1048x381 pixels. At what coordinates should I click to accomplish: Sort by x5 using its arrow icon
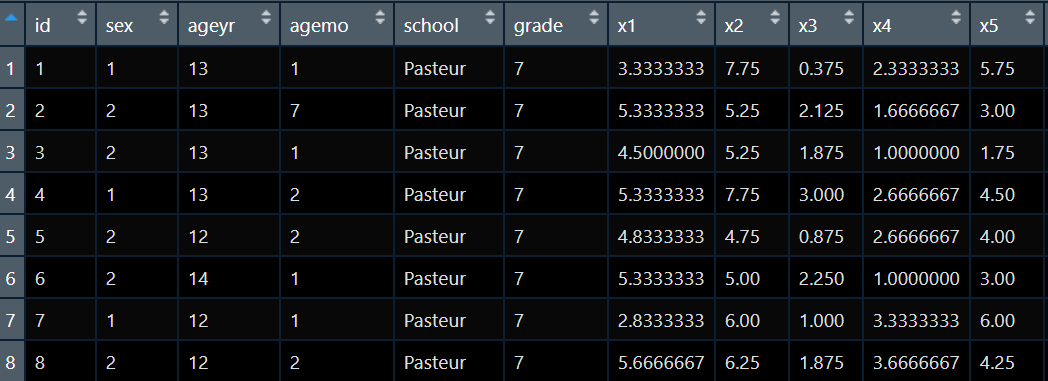[1031, 17]
